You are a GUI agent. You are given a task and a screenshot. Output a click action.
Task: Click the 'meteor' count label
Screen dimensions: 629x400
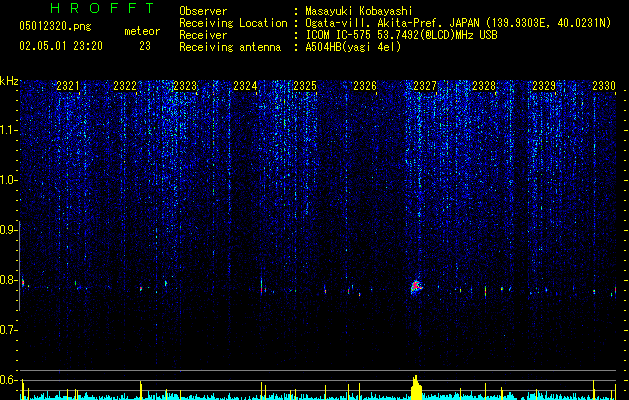point(142,31)
